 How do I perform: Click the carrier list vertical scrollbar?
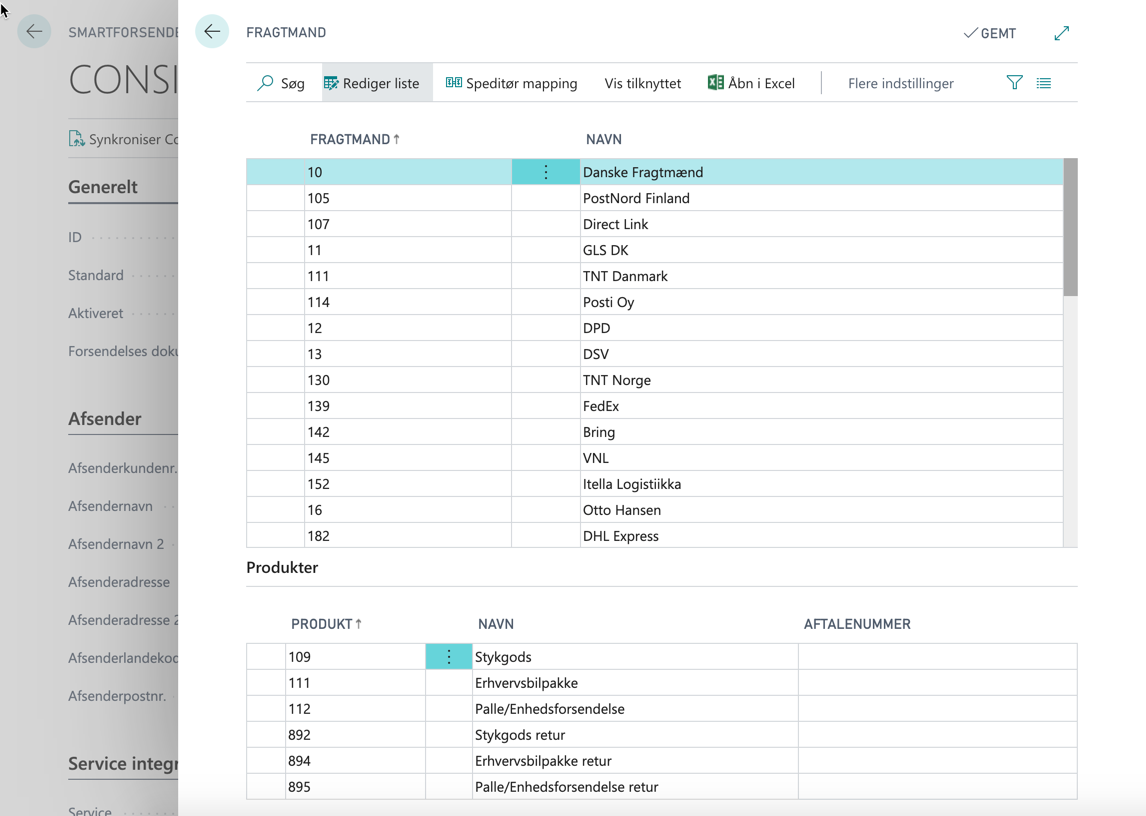coord(1070,227)
